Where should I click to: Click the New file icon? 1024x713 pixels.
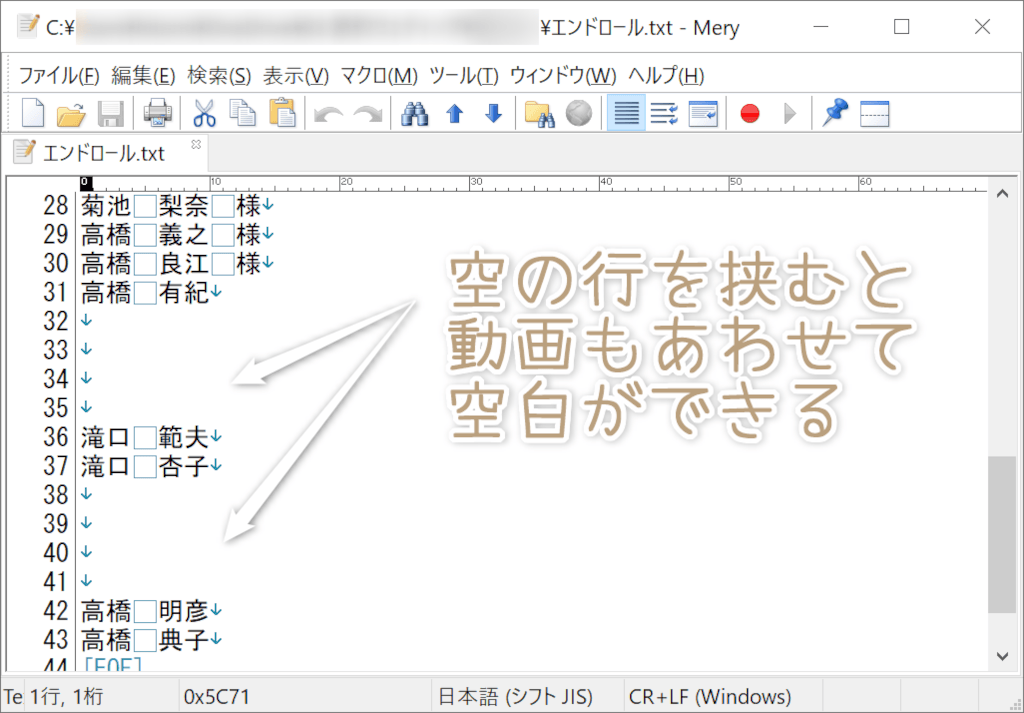click(33, 113)
